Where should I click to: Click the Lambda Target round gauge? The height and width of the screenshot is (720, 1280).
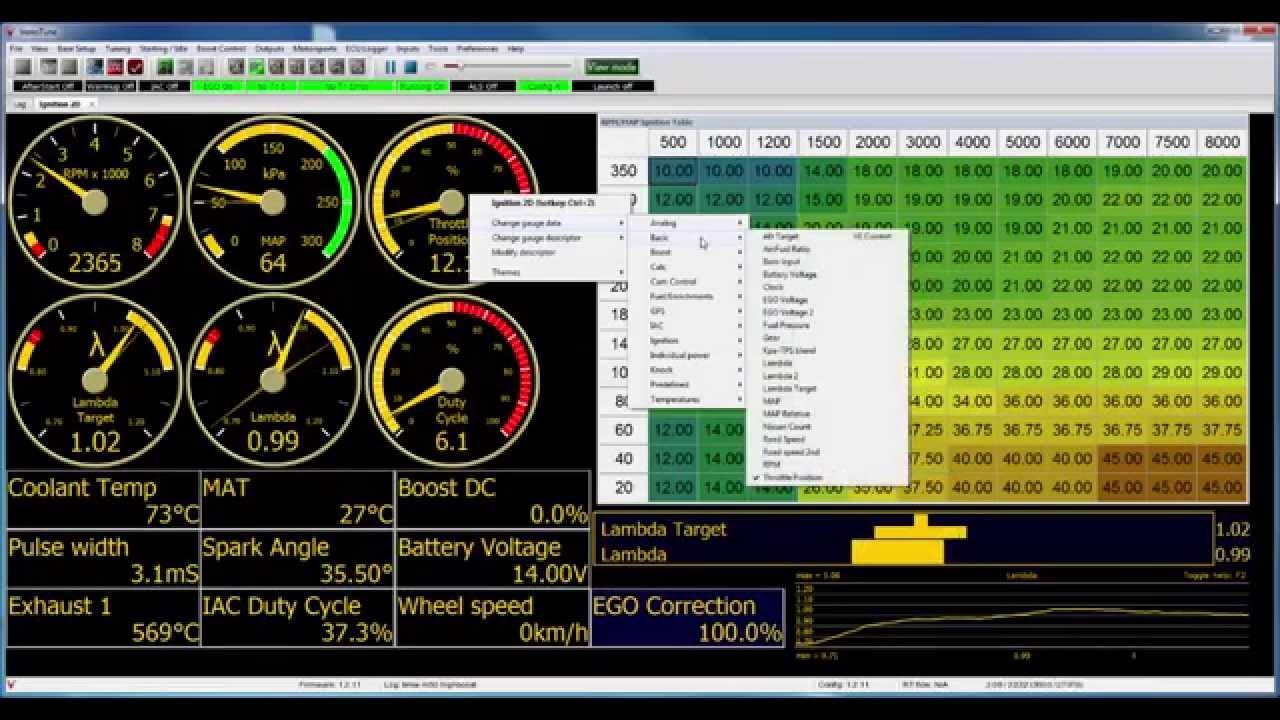(95, 380)
